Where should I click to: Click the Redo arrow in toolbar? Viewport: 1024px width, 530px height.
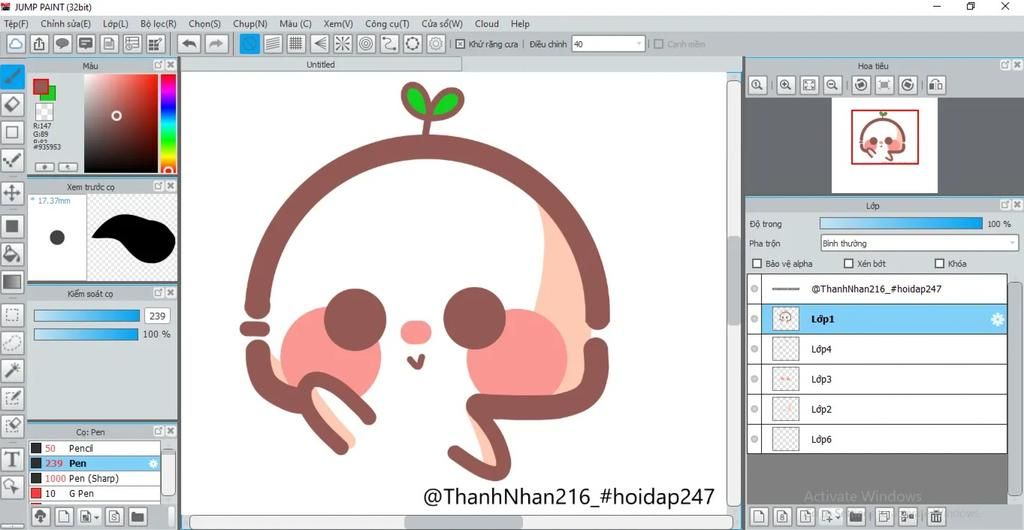tap(216, 44)
